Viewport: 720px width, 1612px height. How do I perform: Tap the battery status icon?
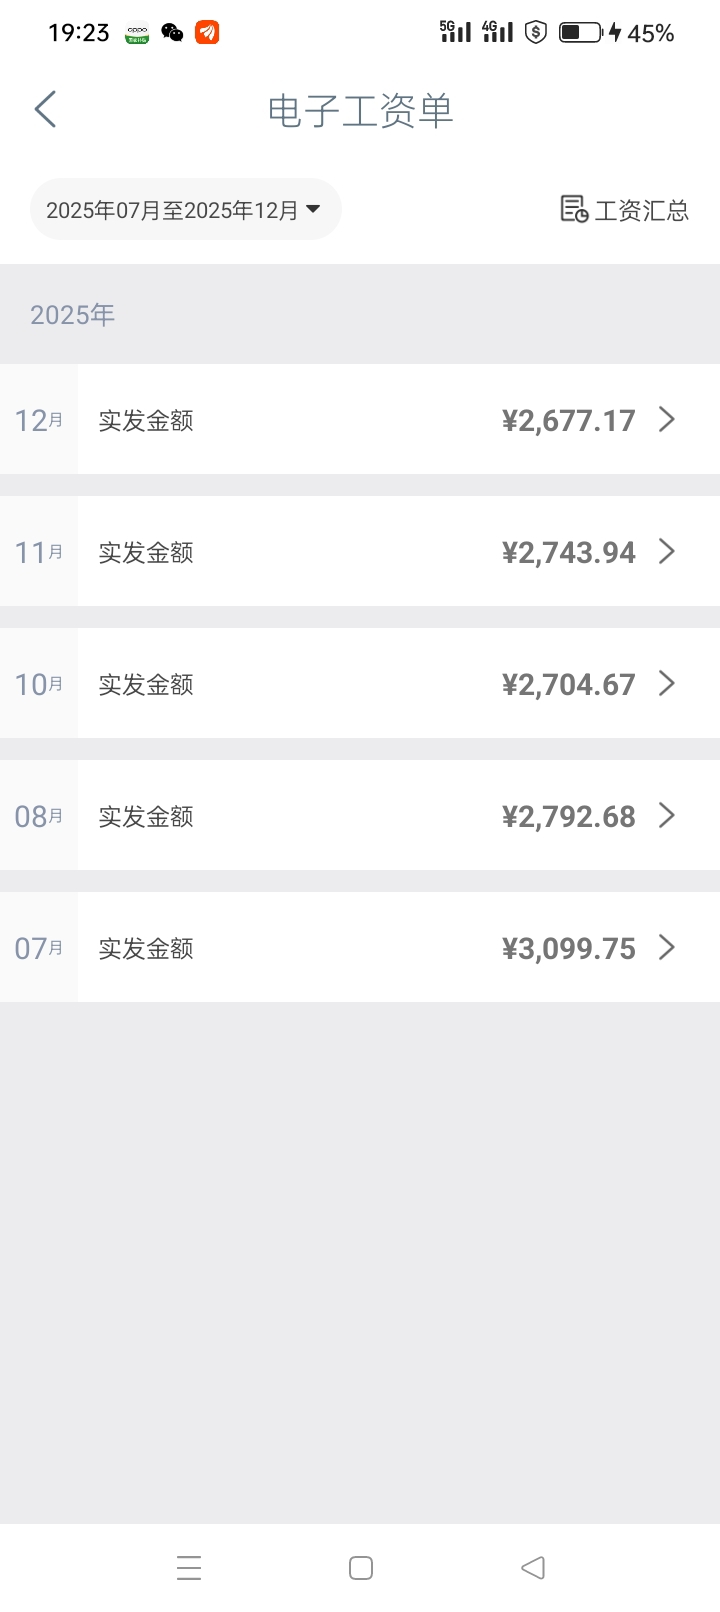click(580, 33)
